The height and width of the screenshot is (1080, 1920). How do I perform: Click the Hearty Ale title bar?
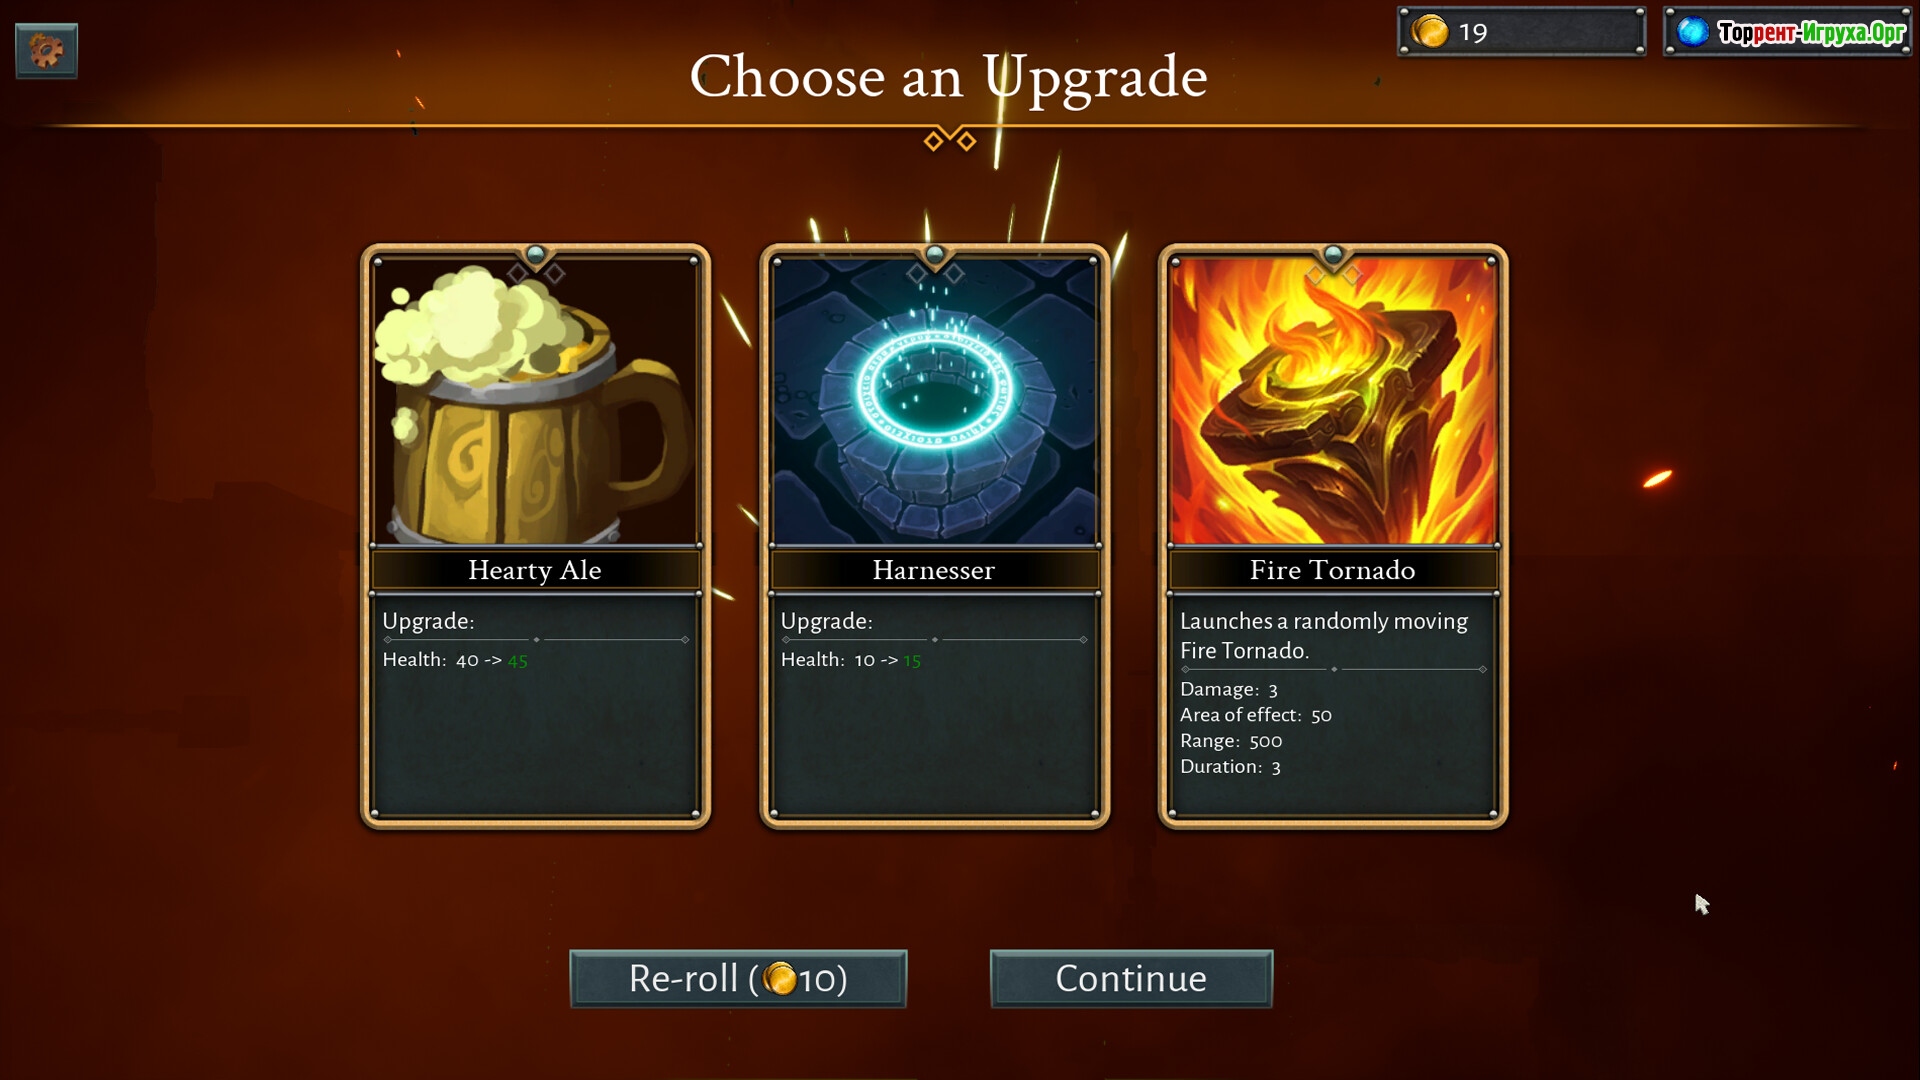[x=535, y=570]
